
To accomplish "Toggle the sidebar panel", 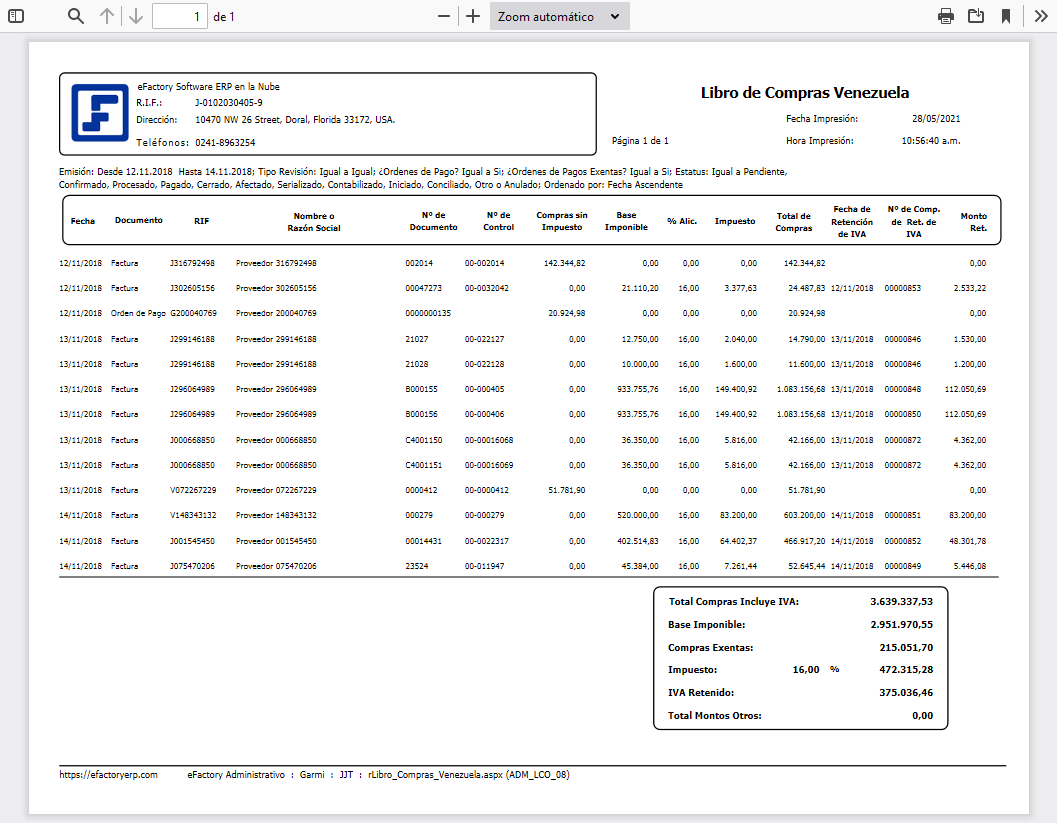I will [16, 16].
